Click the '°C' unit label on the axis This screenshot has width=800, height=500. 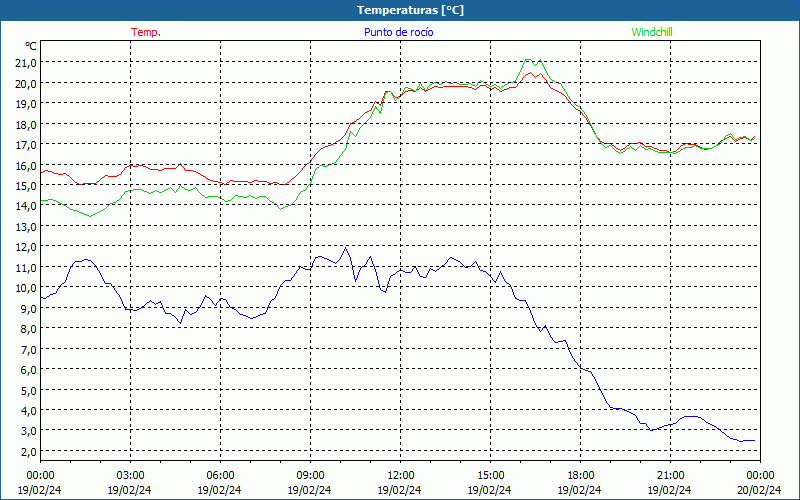[31, 46]
